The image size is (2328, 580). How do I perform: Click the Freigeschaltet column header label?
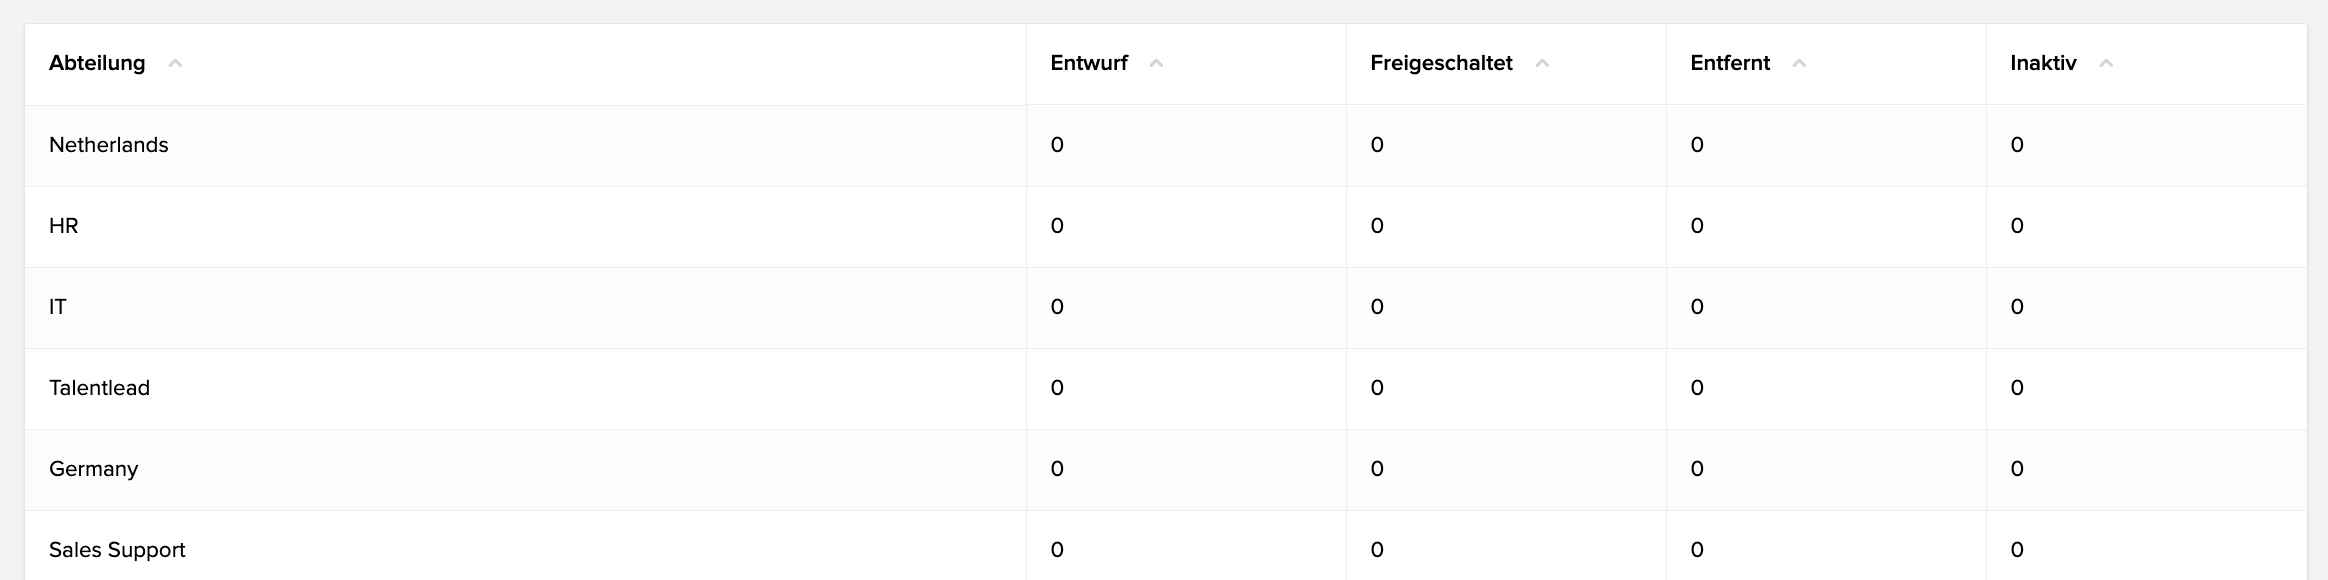[x=1441, y=63]
